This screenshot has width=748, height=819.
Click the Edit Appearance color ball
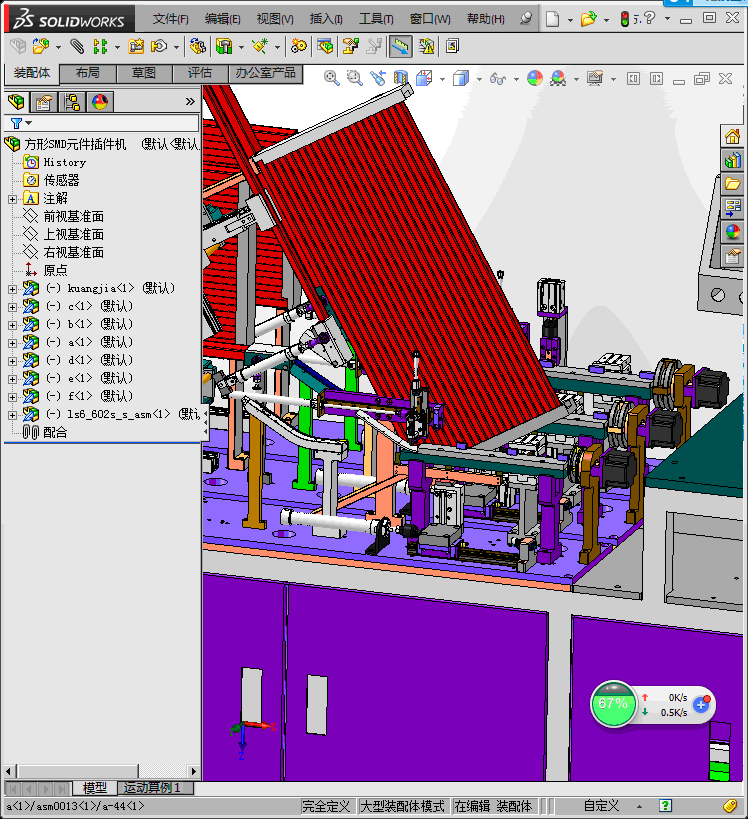(x=534, y=78)
